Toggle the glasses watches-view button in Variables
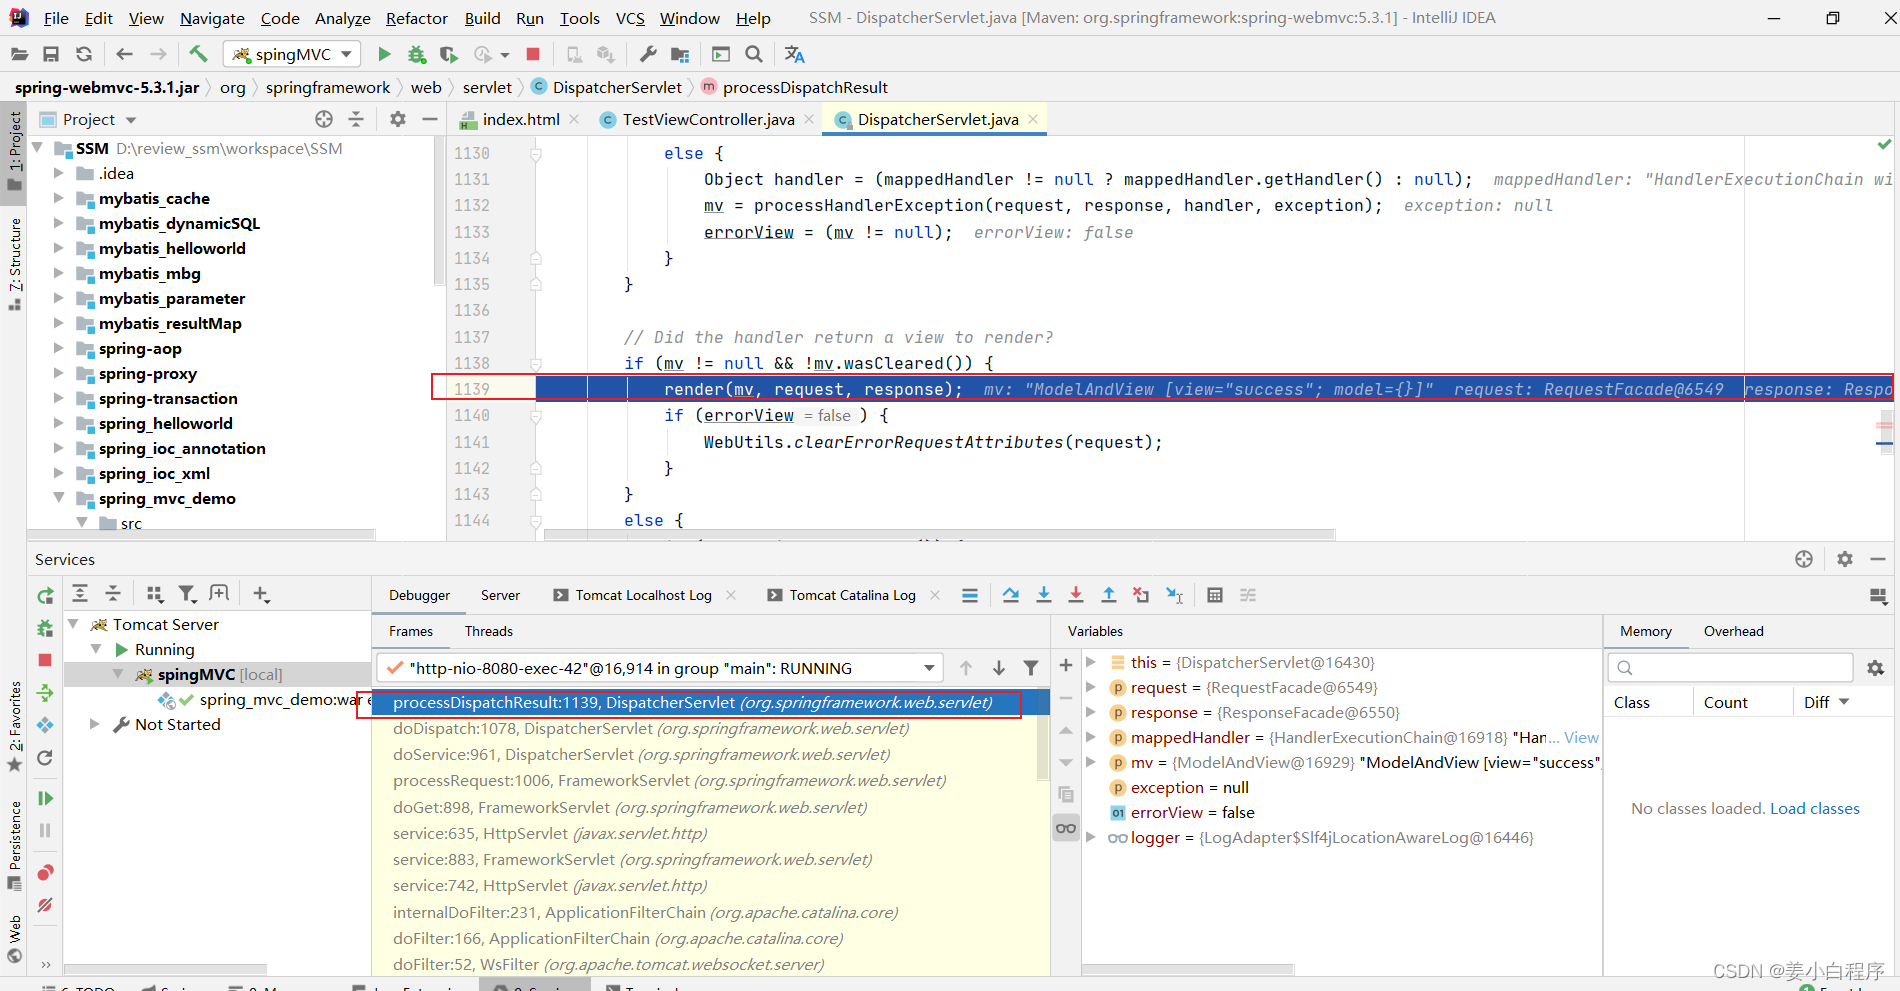 click(x=1066, y=828)
